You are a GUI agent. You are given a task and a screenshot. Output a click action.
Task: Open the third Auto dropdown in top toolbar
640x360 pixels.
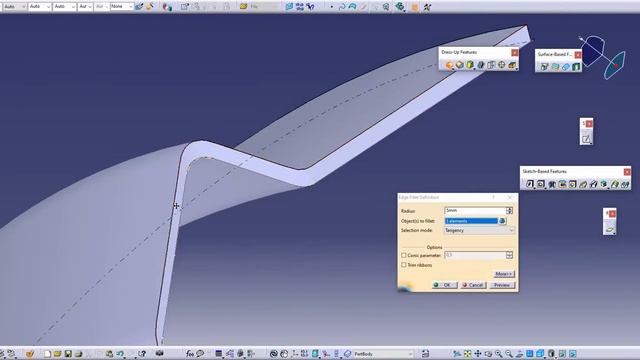[x=64, y=7]
